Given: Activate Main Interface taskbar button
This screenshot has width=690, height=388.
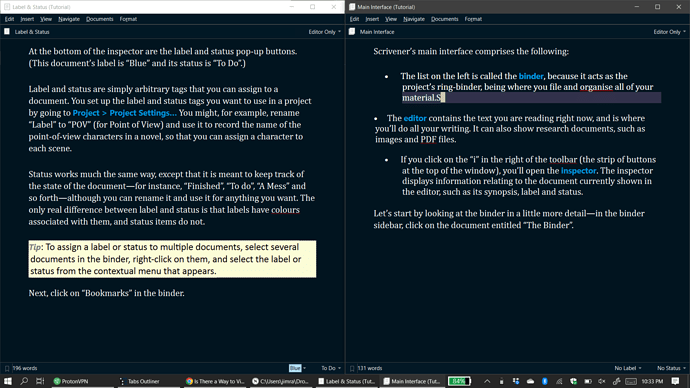Looking at the screenshot, I should tap(412, 381).
